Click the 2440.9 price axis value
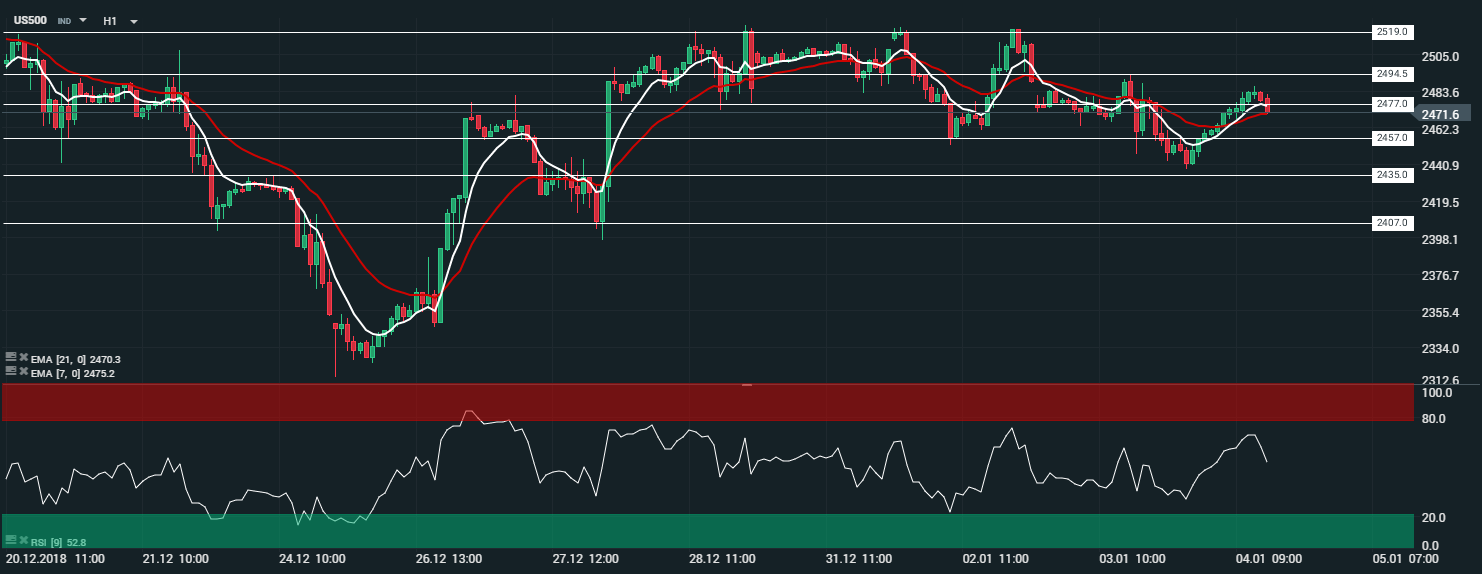The height and width of the screenshot is (574, 1482). (x=1440, y=166)
